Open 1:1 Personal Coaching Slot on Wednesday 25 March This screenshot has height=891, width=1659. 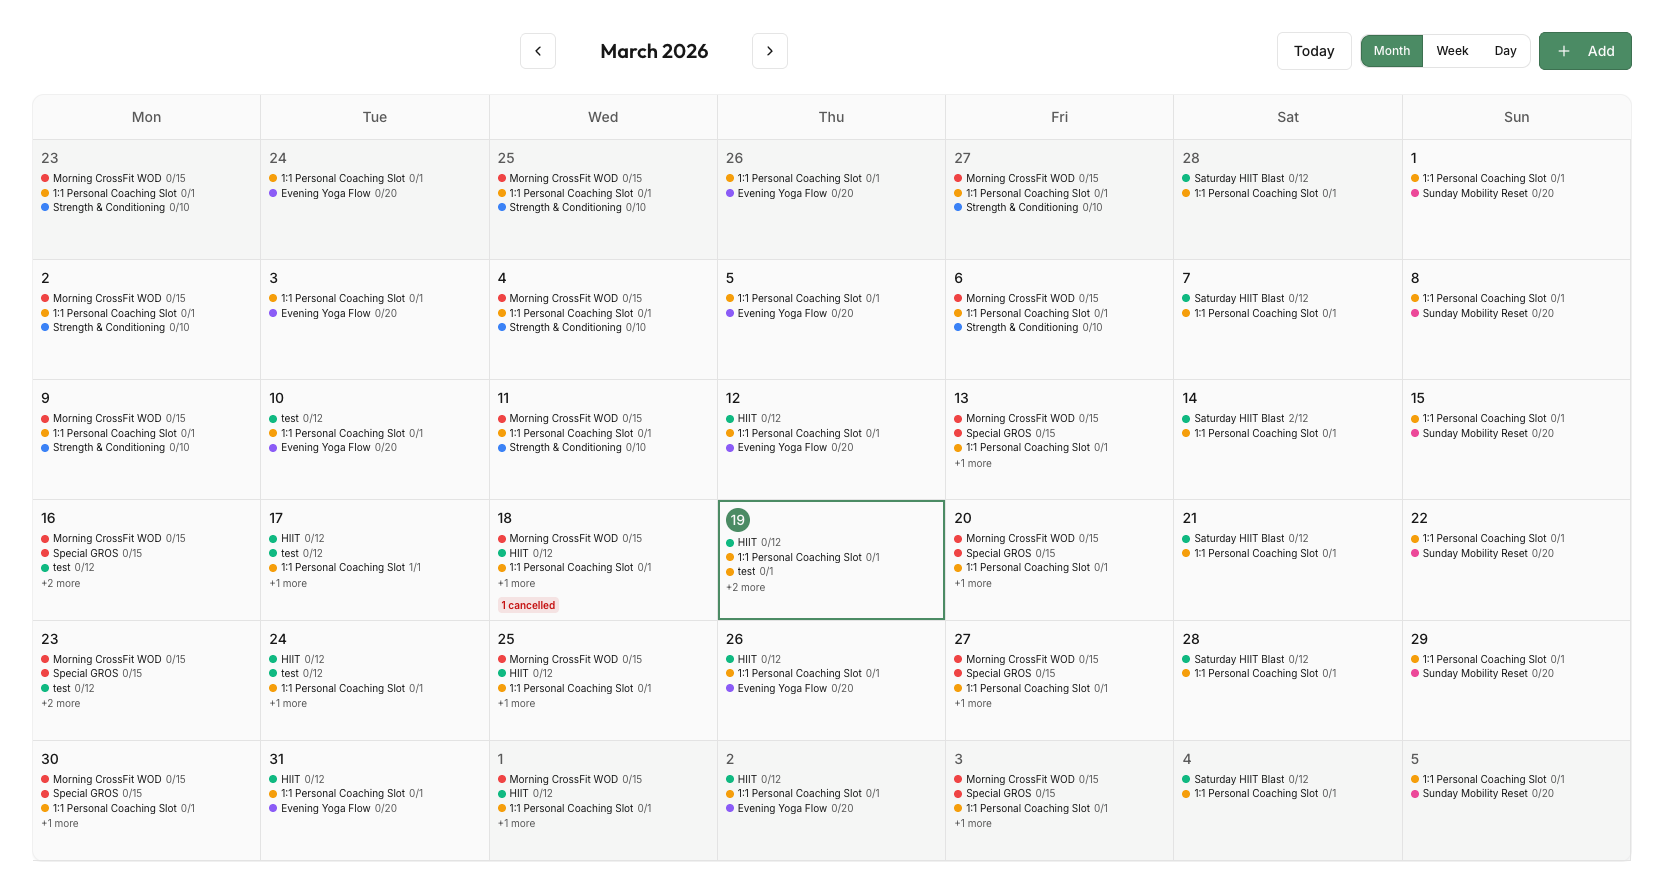(575, 688)
